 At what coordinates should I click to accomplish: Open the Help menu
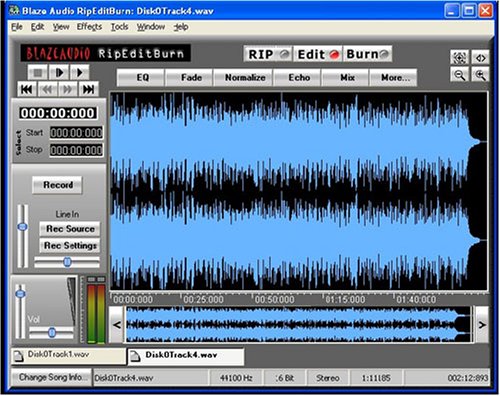(x=181, y=27)
